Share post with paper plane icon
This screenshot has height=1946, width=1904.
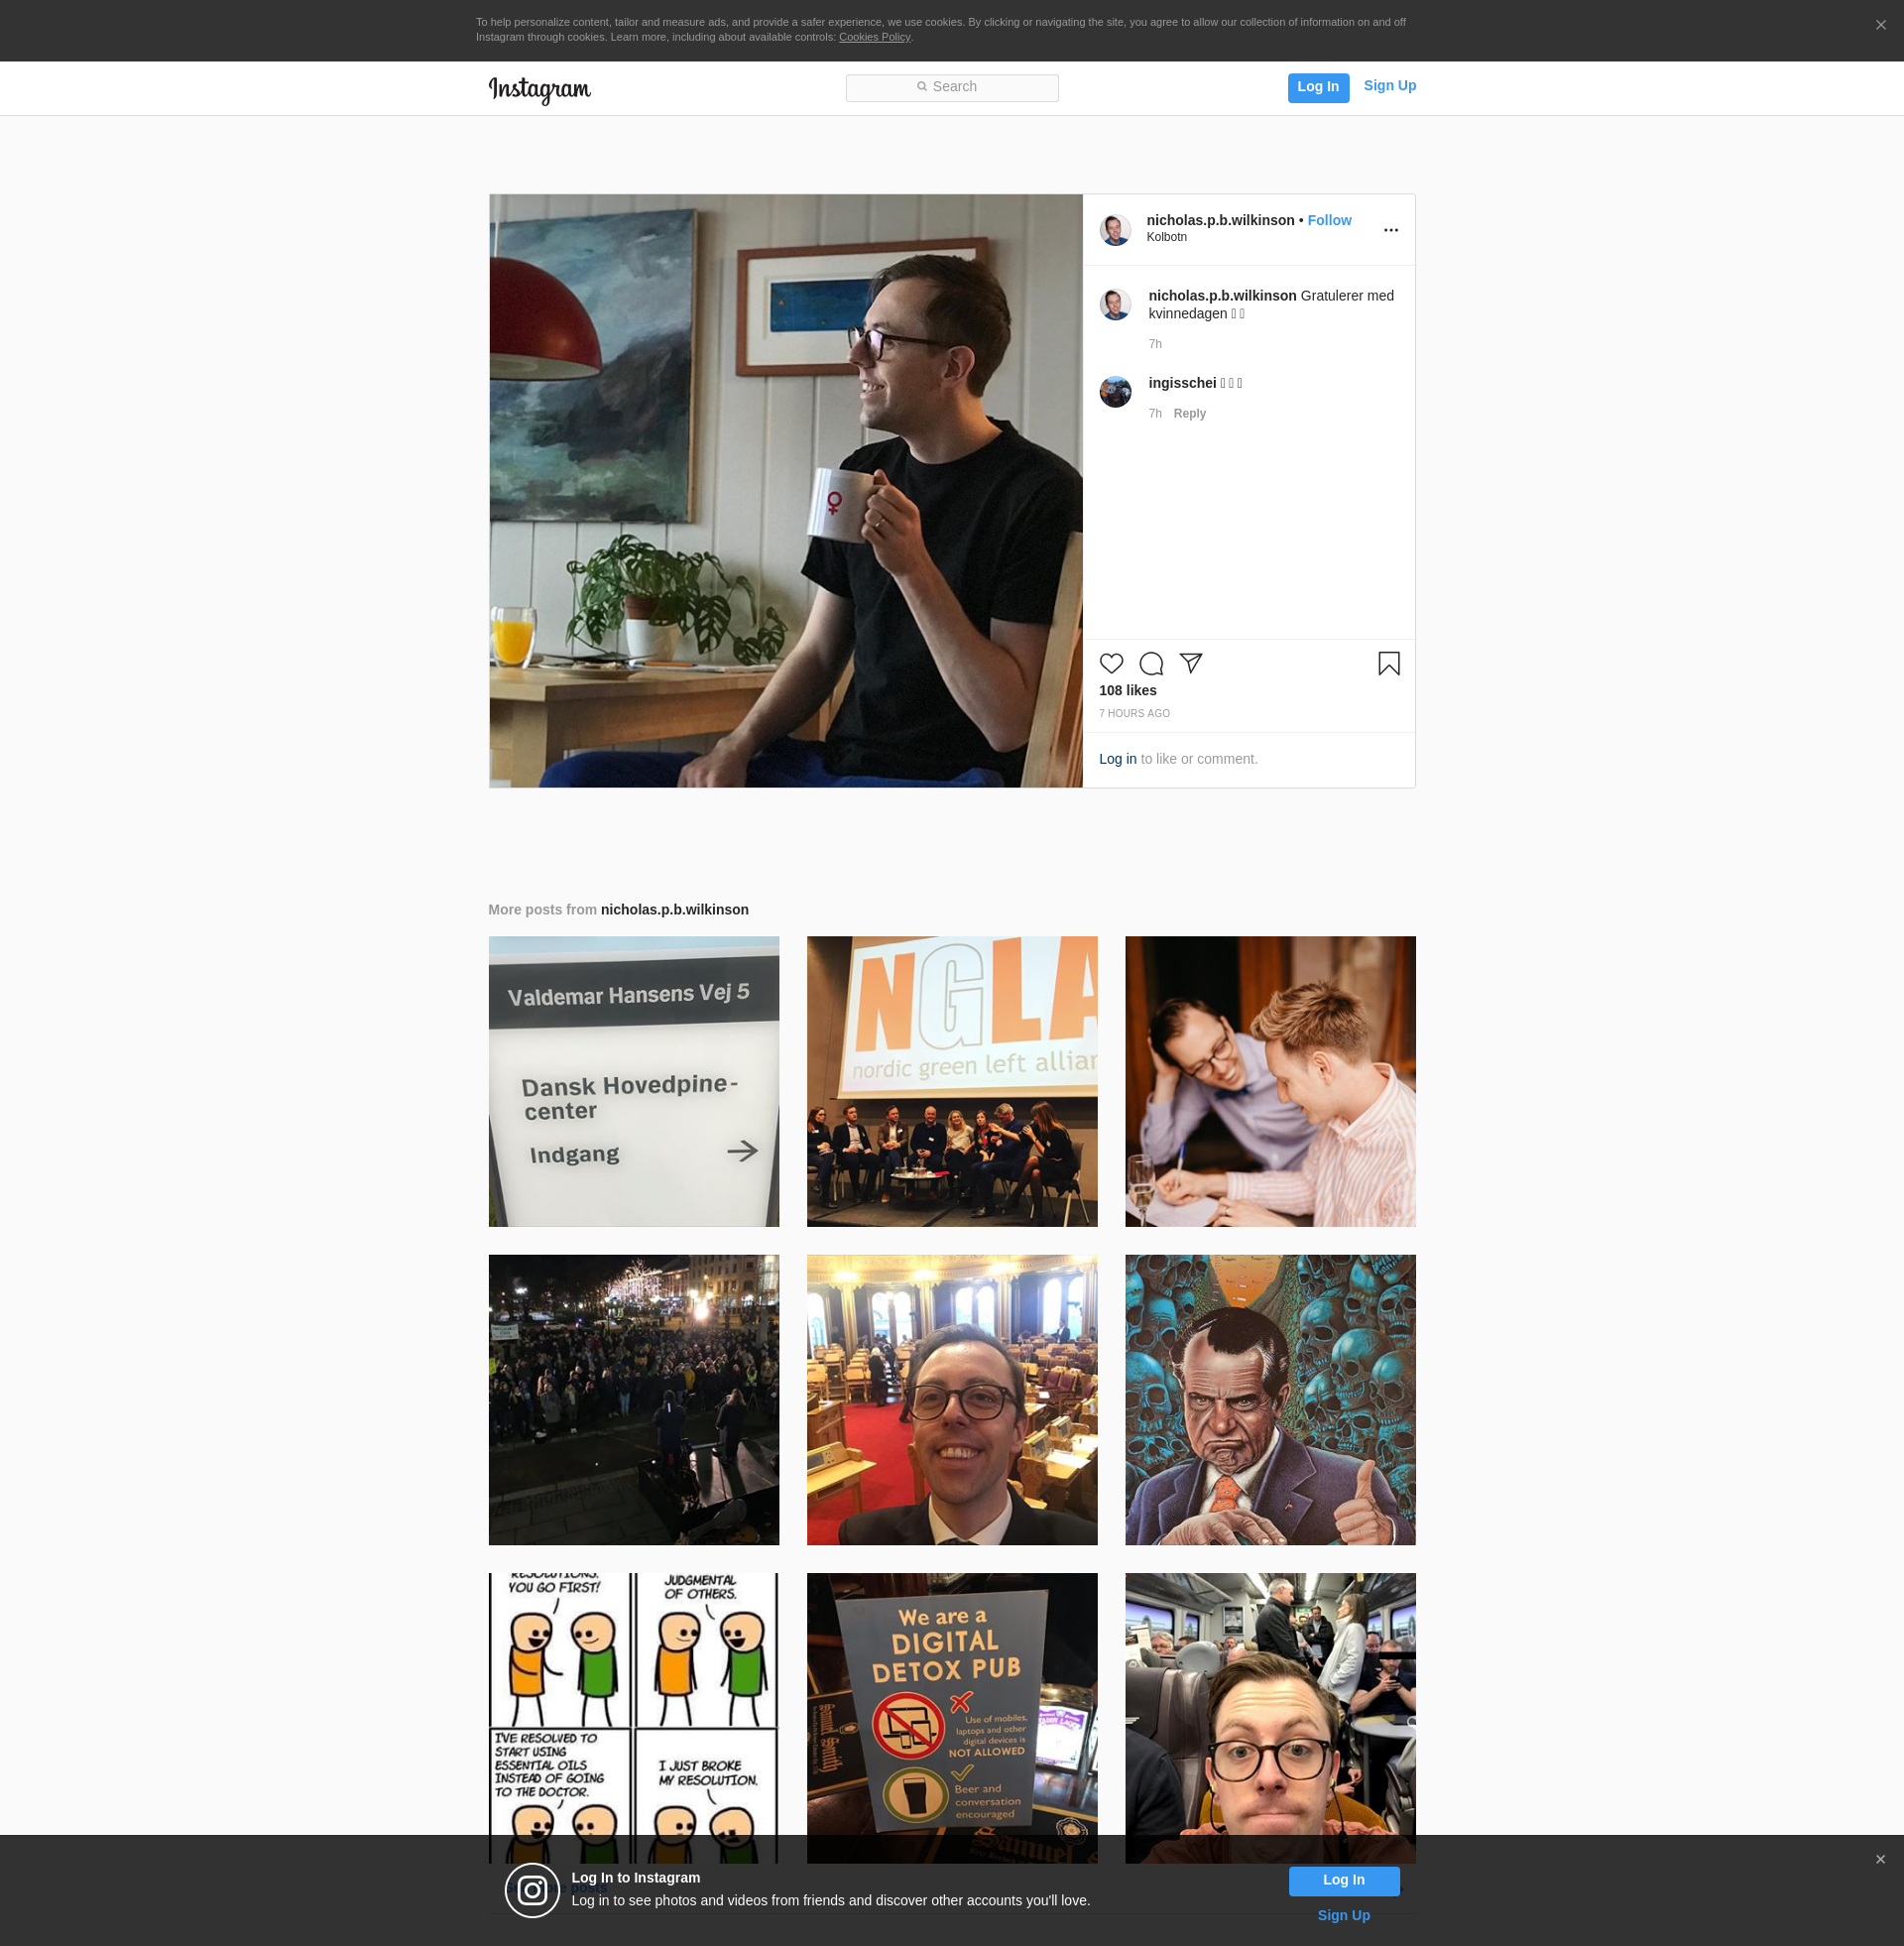(1190, 663)
